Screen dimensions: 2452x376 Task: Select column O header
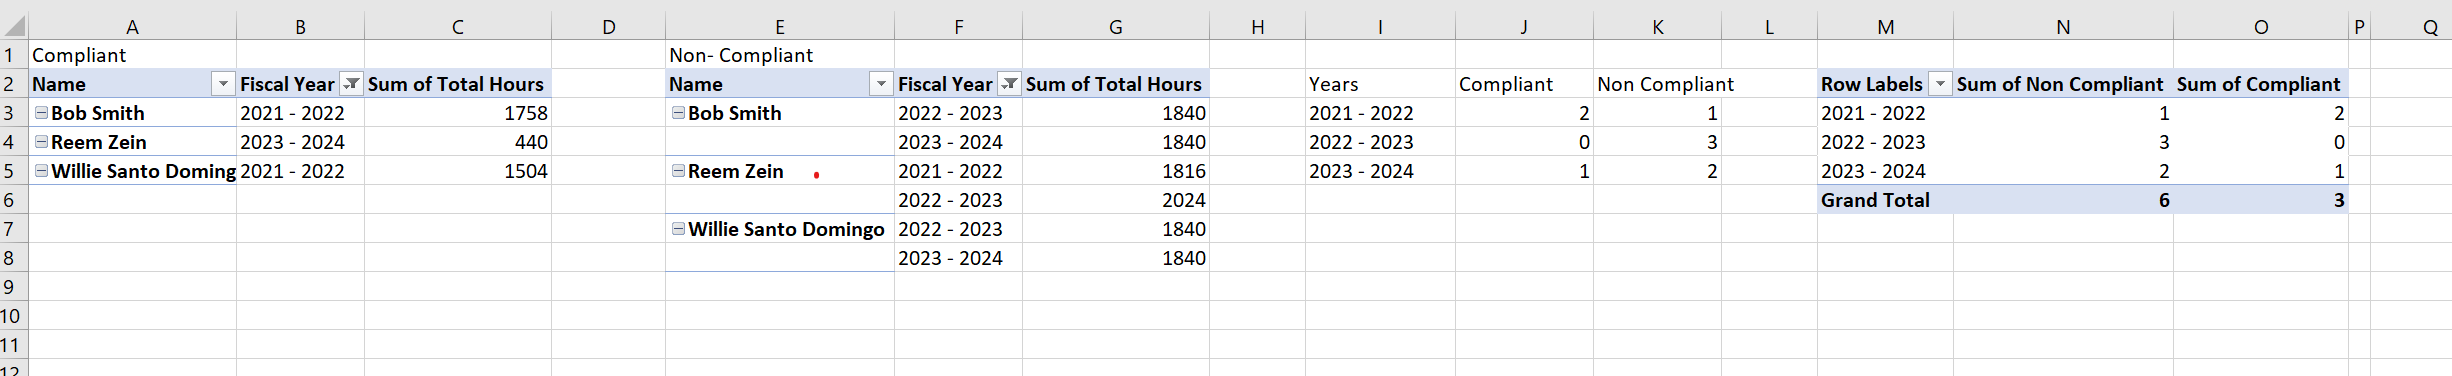2261,27
